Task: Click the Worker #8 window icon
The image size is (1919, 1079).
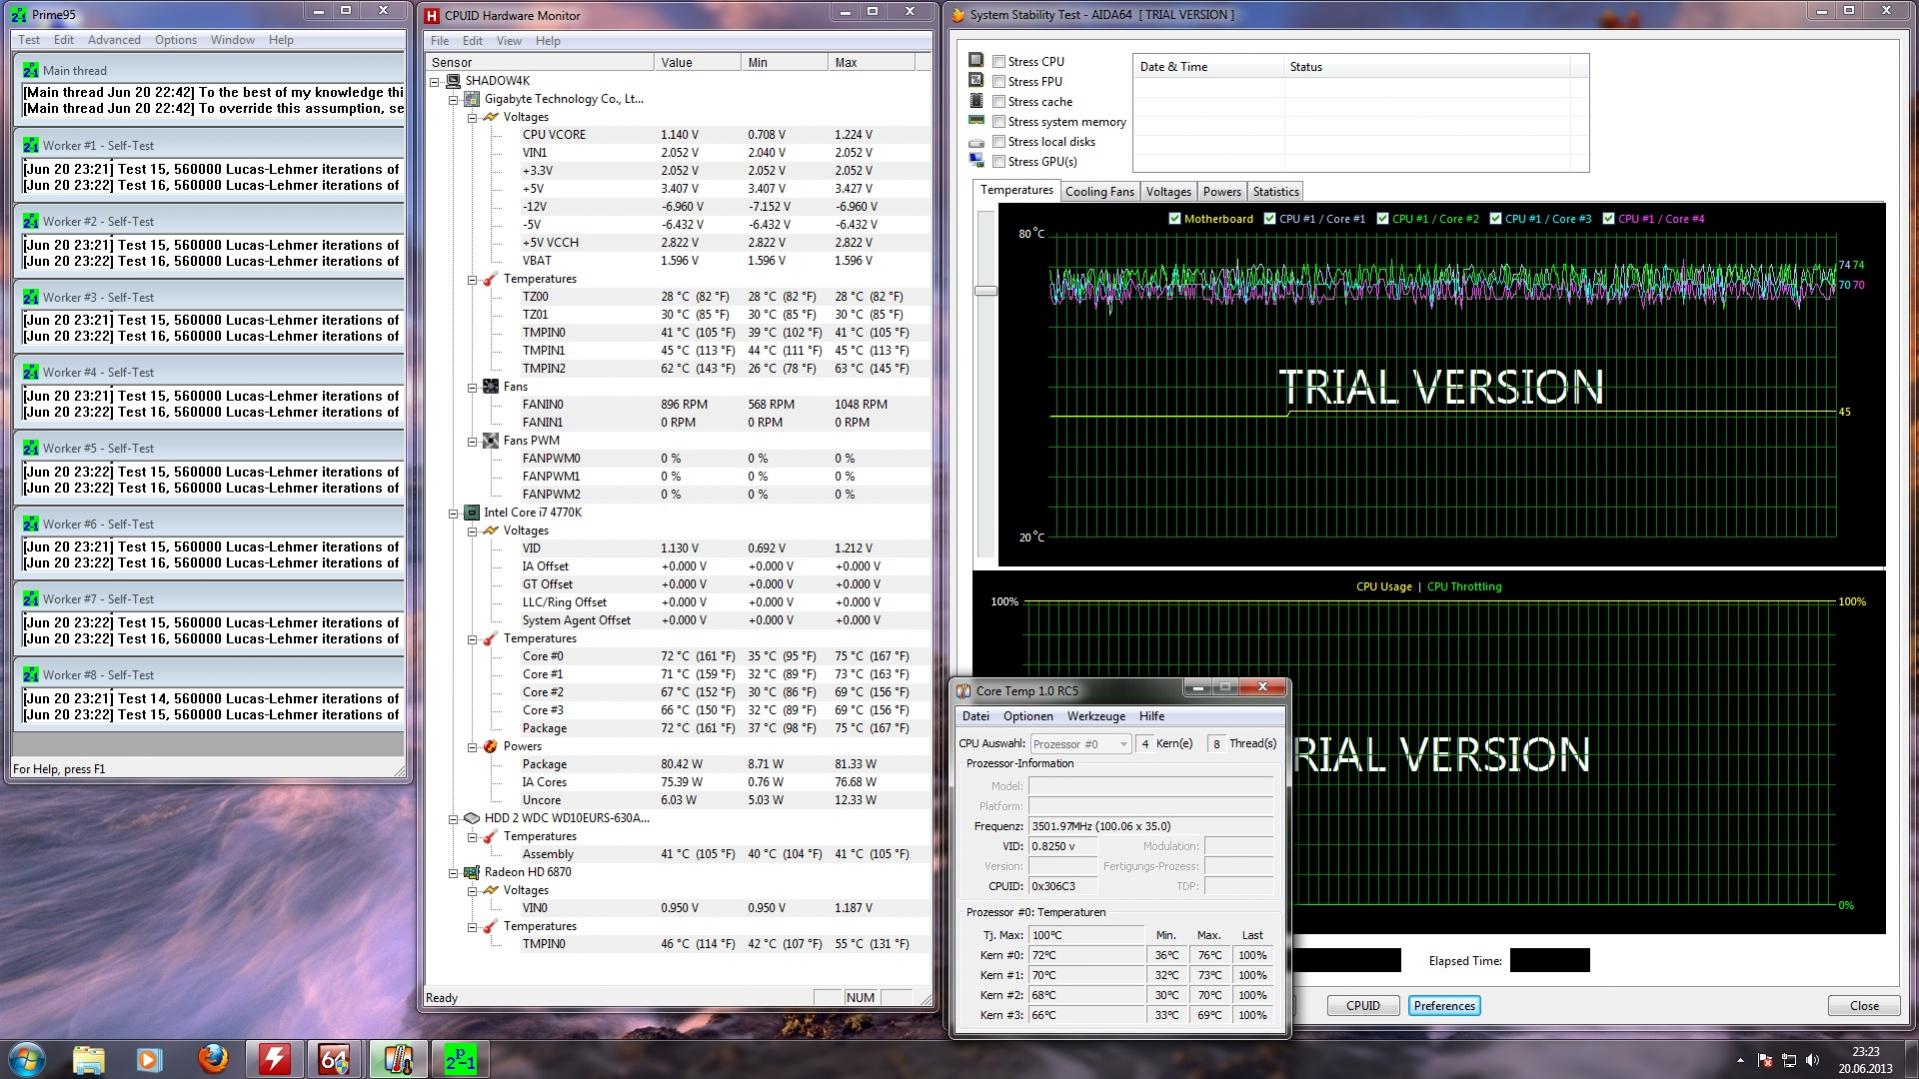Action: pyautogui.click(x=31, y=675)
